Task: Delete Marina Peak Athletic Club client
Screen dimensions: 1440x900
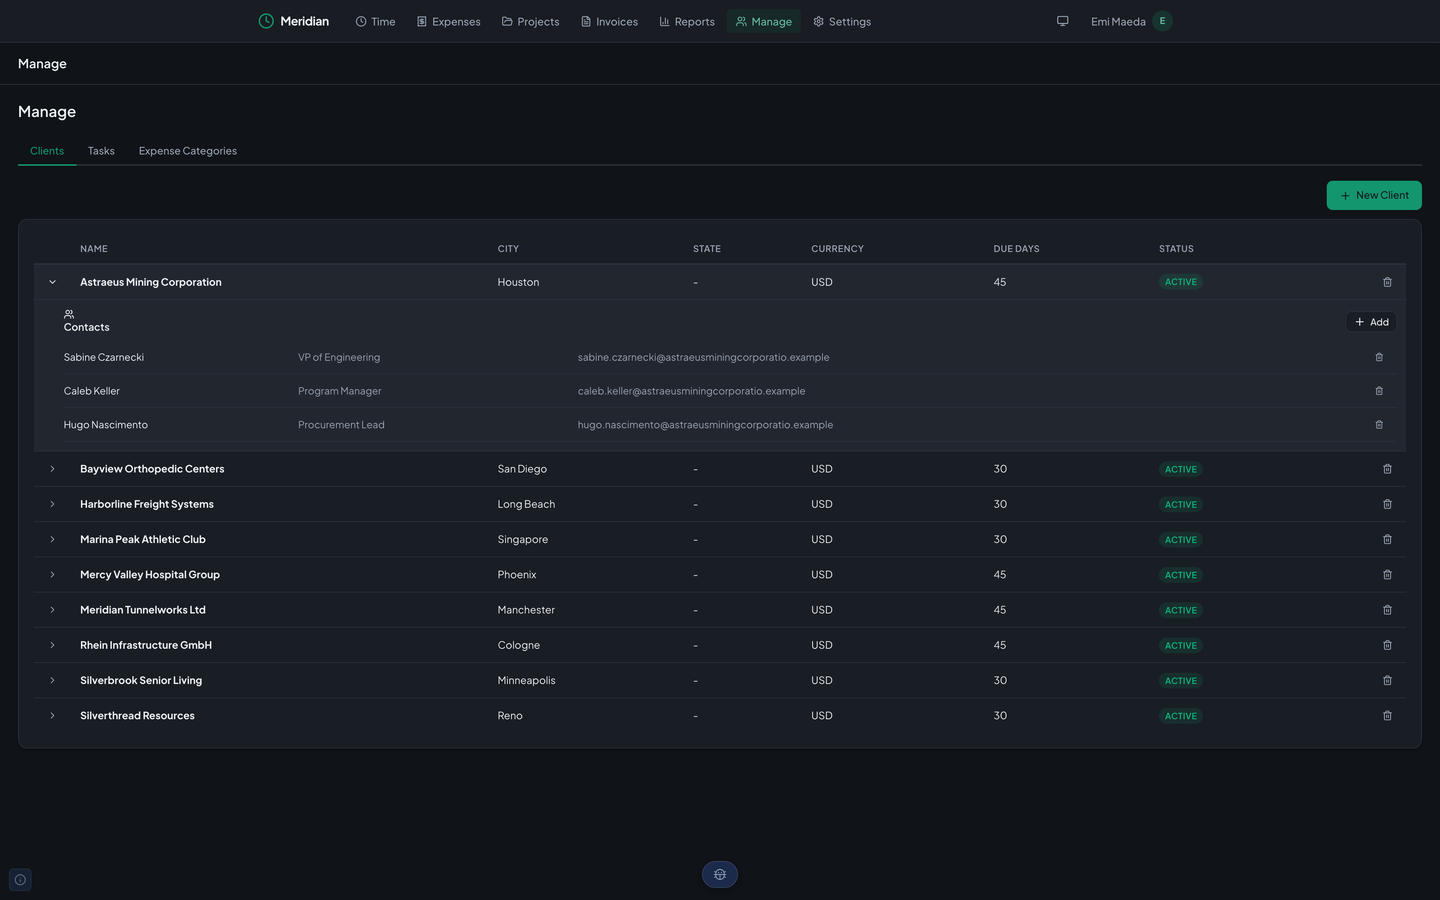Action: point(1387,539)
